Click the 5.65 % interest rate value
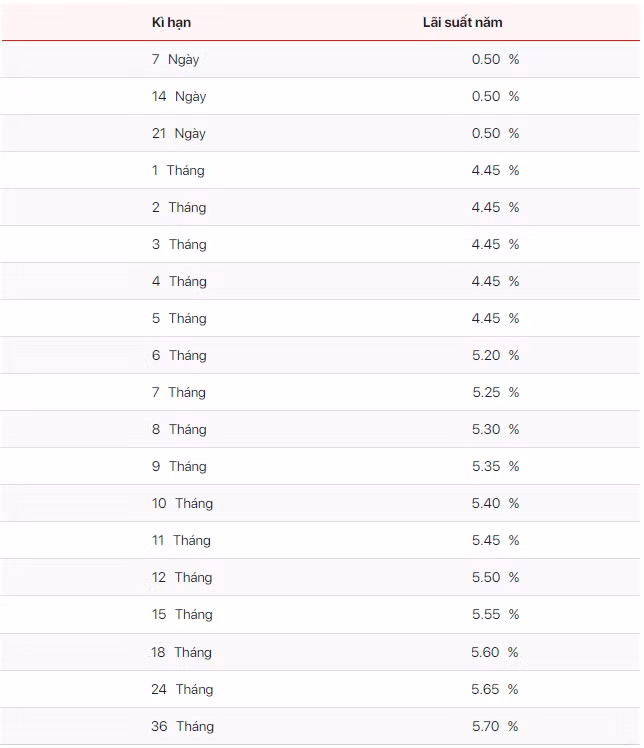The image size is (644, 748). click(495, 689)
